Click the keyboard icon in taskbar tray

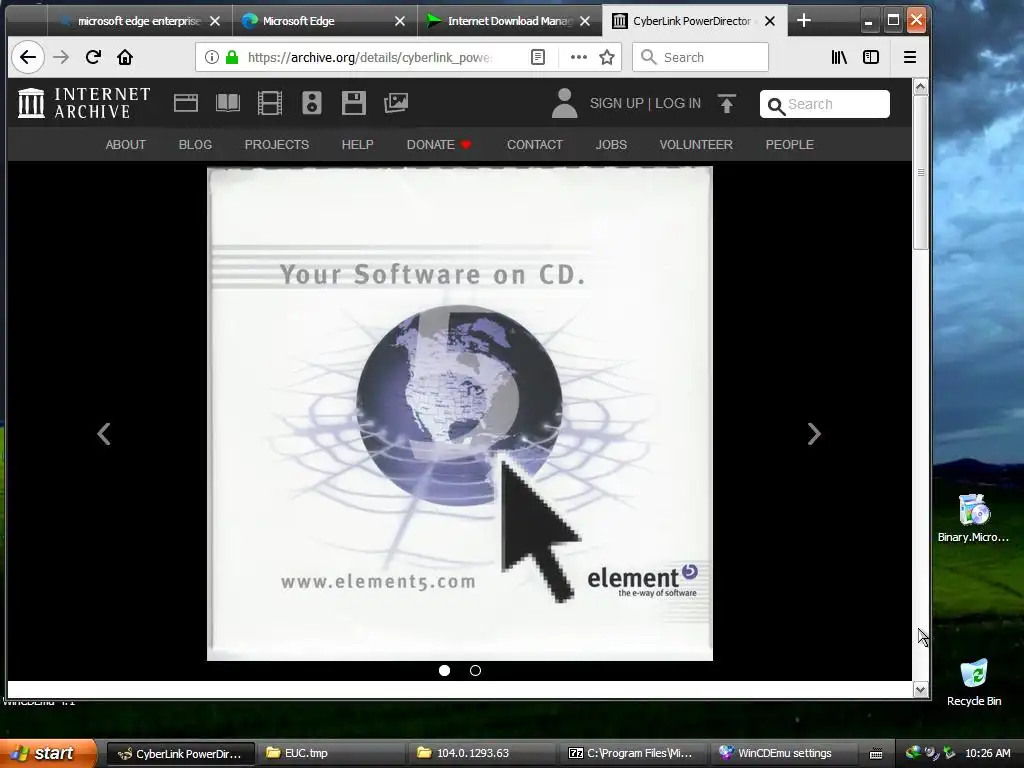click(x=876, y=754)
